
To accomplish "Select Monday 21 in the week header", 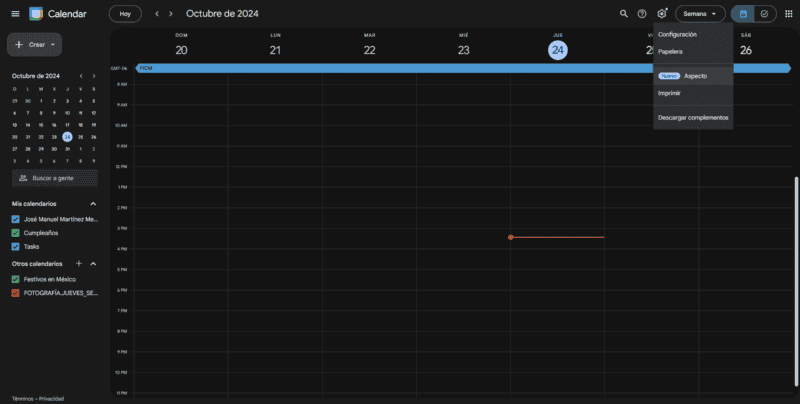I will click(275, 50).
